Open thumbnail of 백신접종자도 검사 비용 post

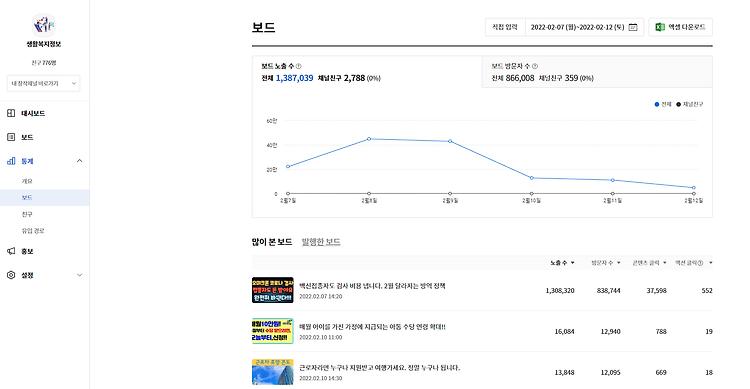[273, 290]
